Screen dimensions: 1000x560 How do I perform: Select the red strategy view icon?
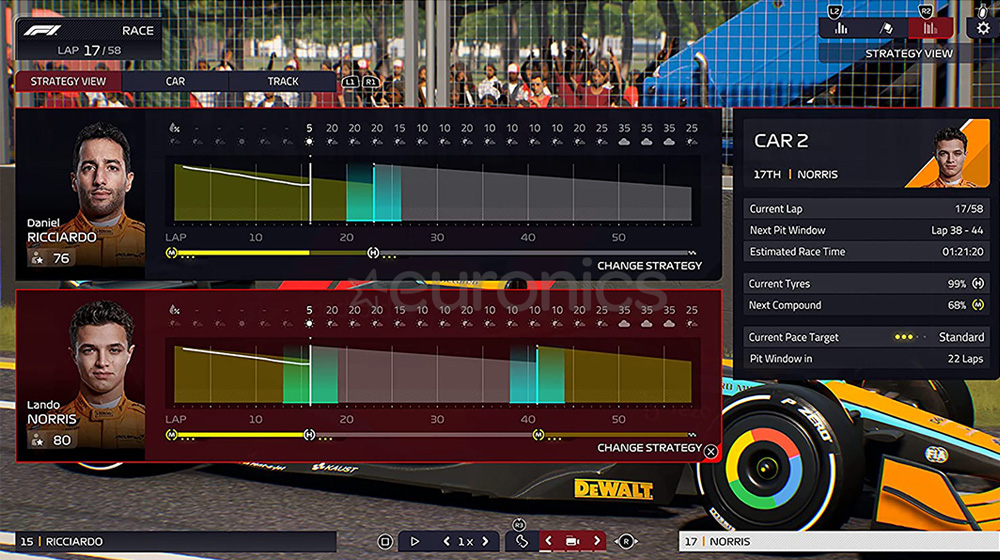coord(930,28)
